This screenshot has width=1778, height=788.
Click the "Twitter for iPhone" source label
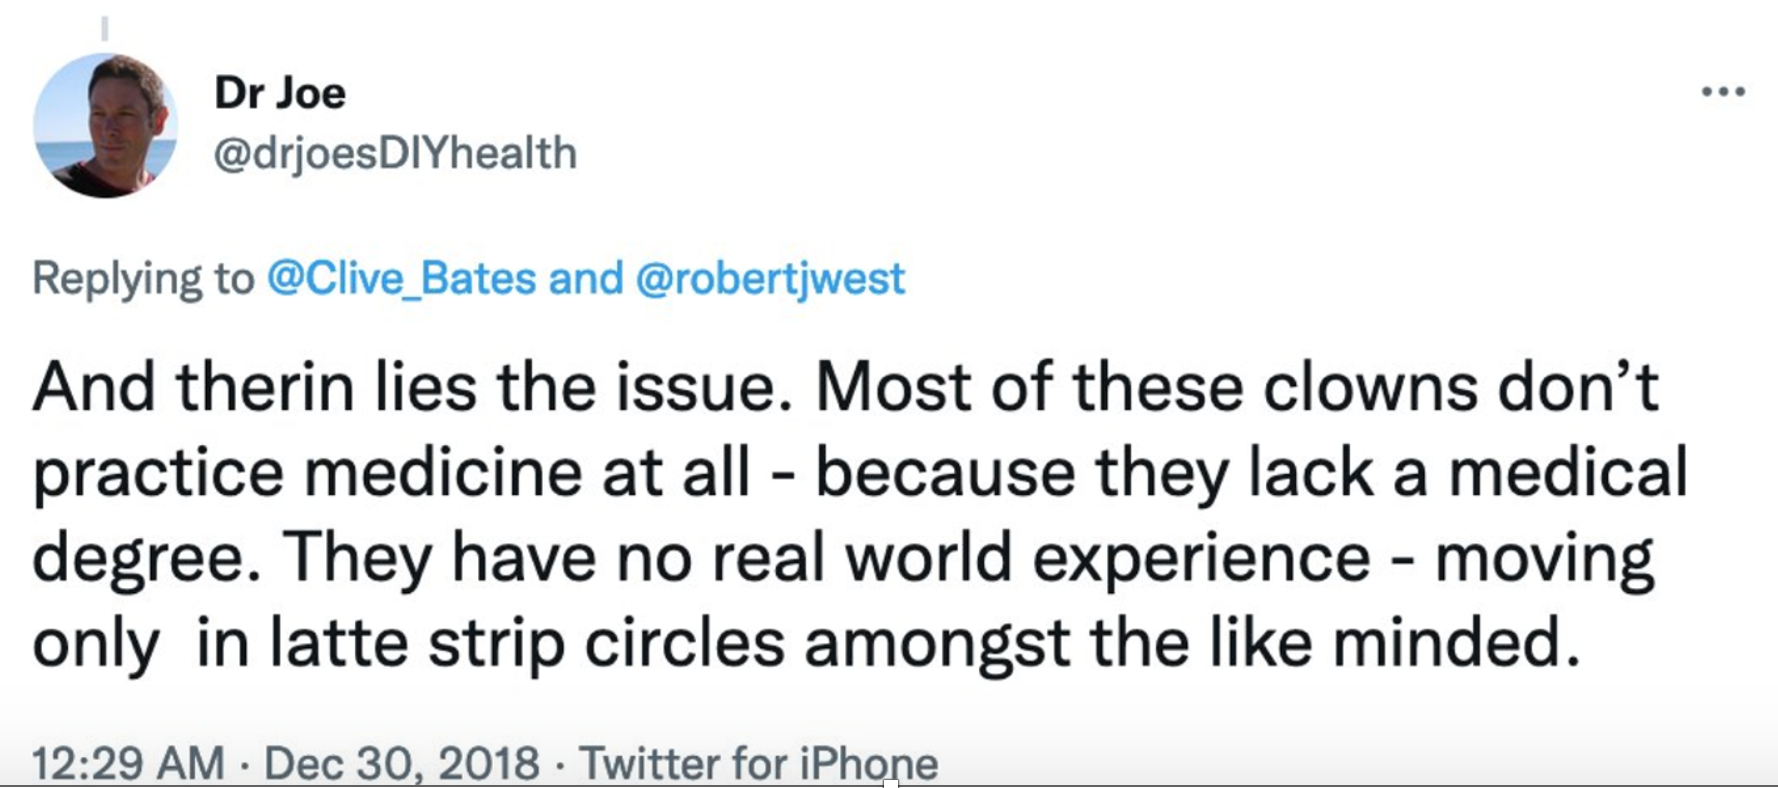(759, 764)
